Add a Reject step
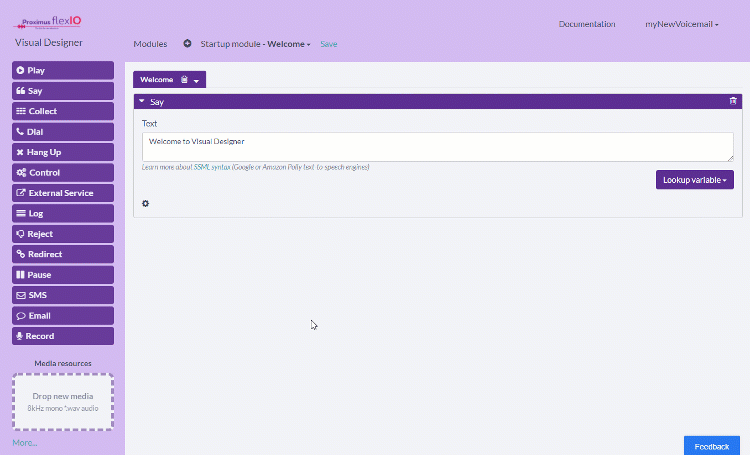The image size is (750, 455). click(63, 234)
